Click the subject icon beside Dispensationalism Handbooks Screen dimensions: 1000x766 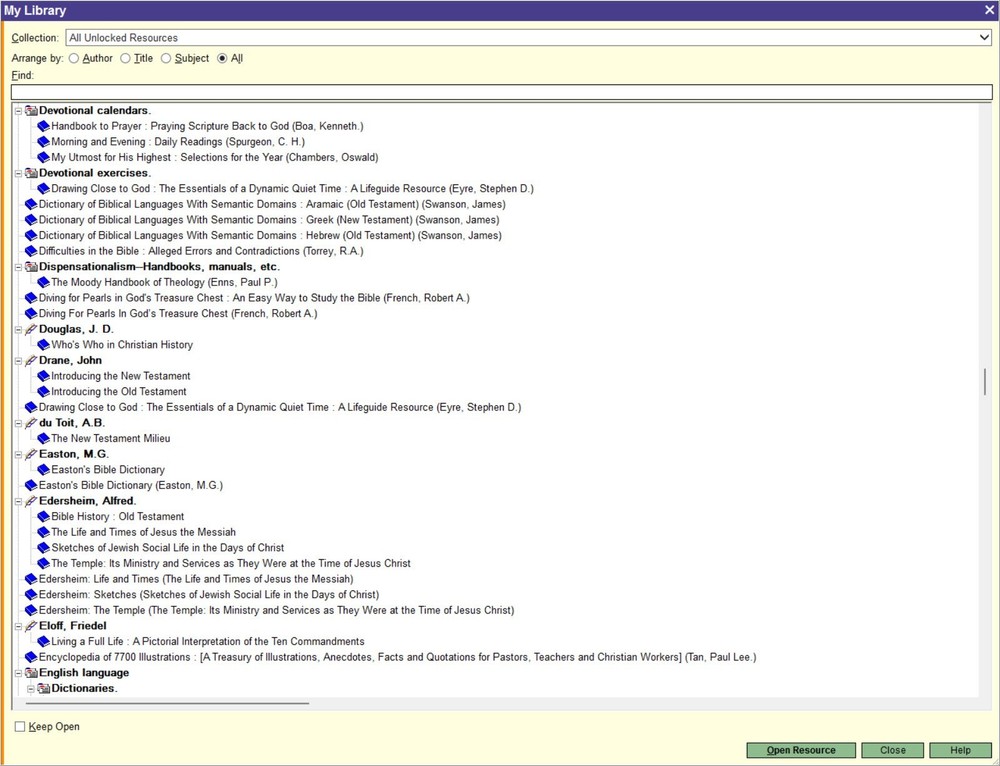(x=31, y=267)
